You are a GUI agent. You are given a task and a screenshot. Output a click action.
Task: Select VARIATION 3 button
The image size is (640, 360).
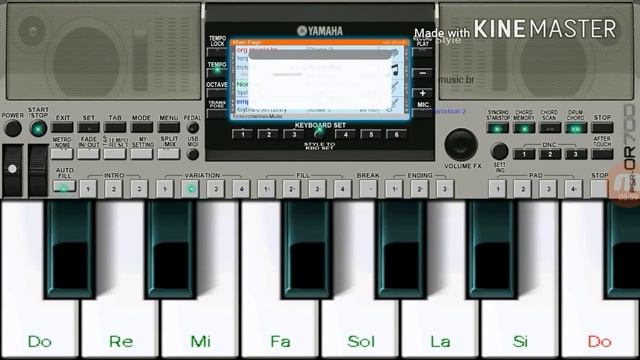(216, 189)
